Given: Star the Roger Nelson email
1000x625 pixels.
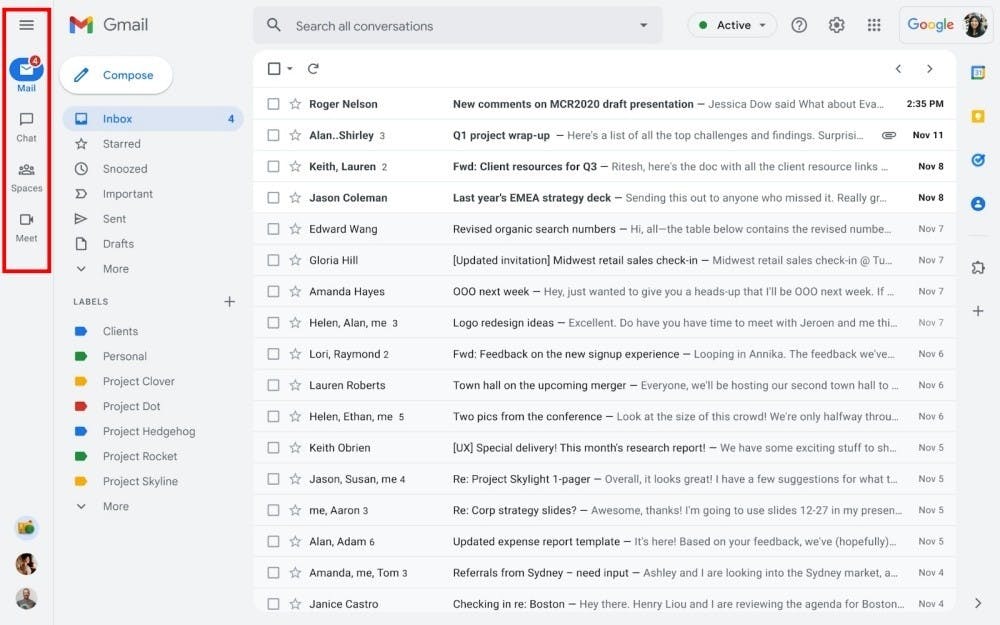Looking at the screenshot, I should tap(295, 104).
